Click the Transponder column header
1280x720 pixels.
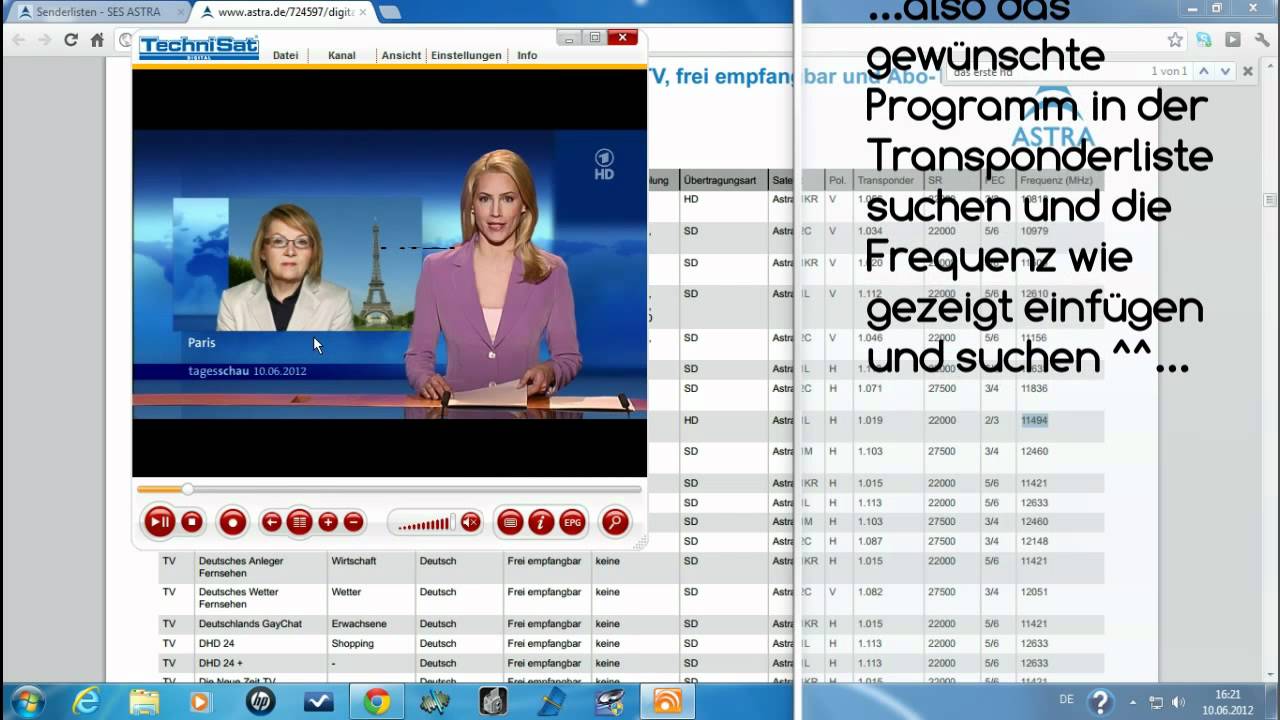pyautogui.click(x=885, y=180)
